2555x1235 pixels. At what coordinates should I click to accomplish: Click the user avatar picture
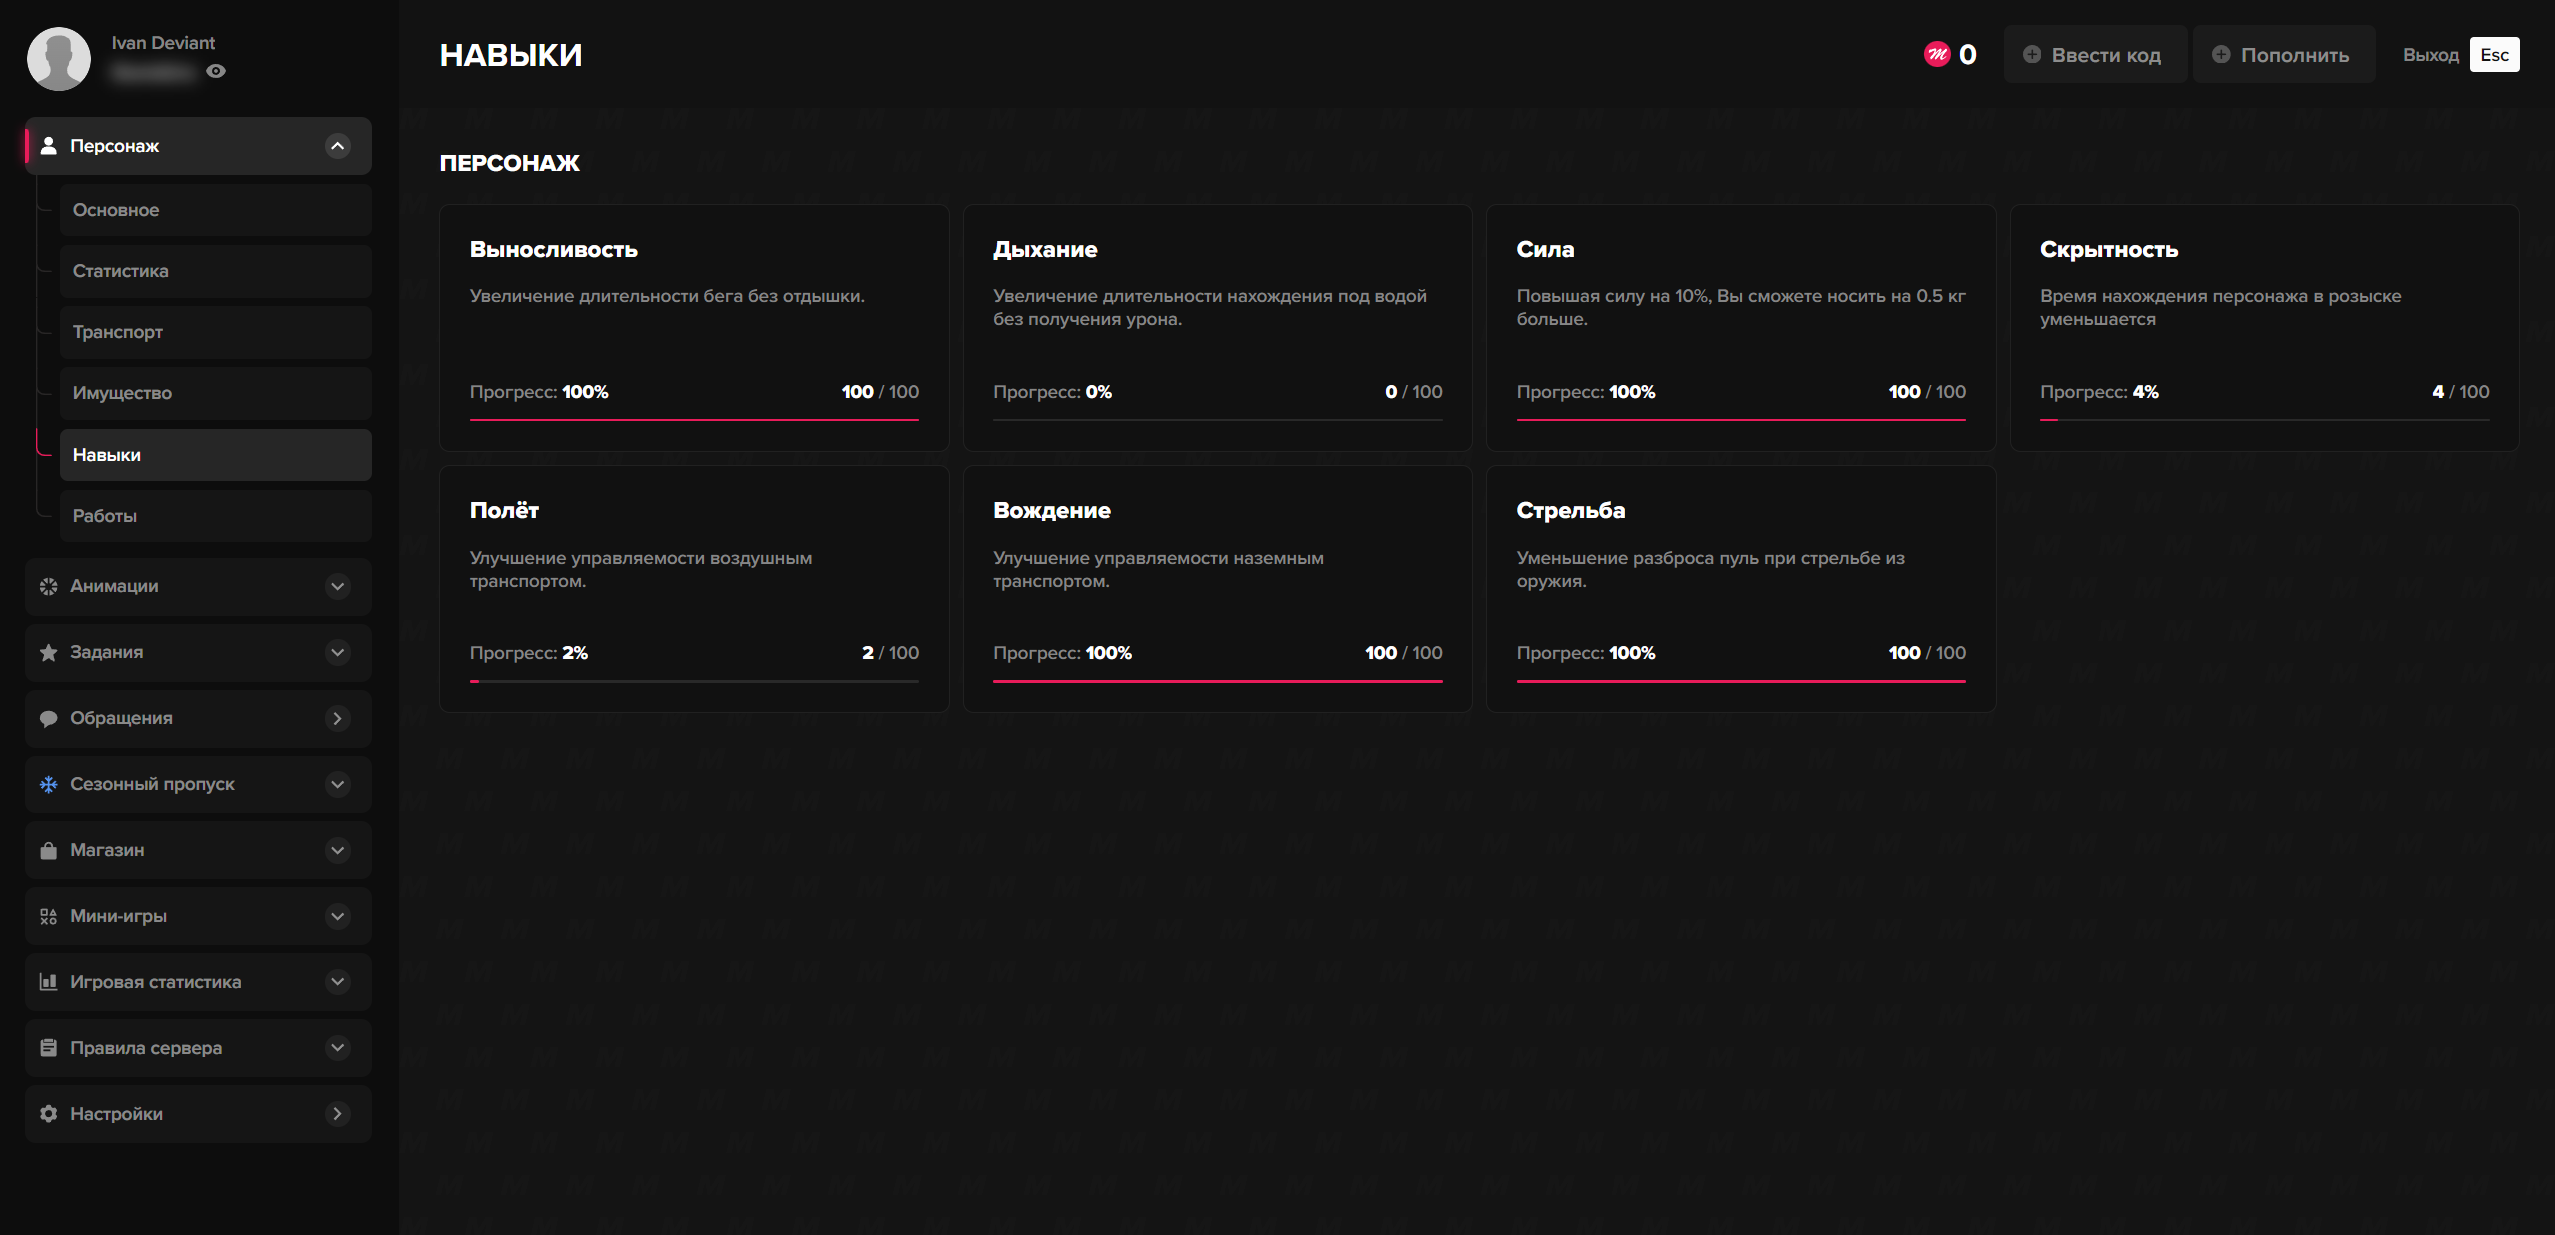(59, 59)
